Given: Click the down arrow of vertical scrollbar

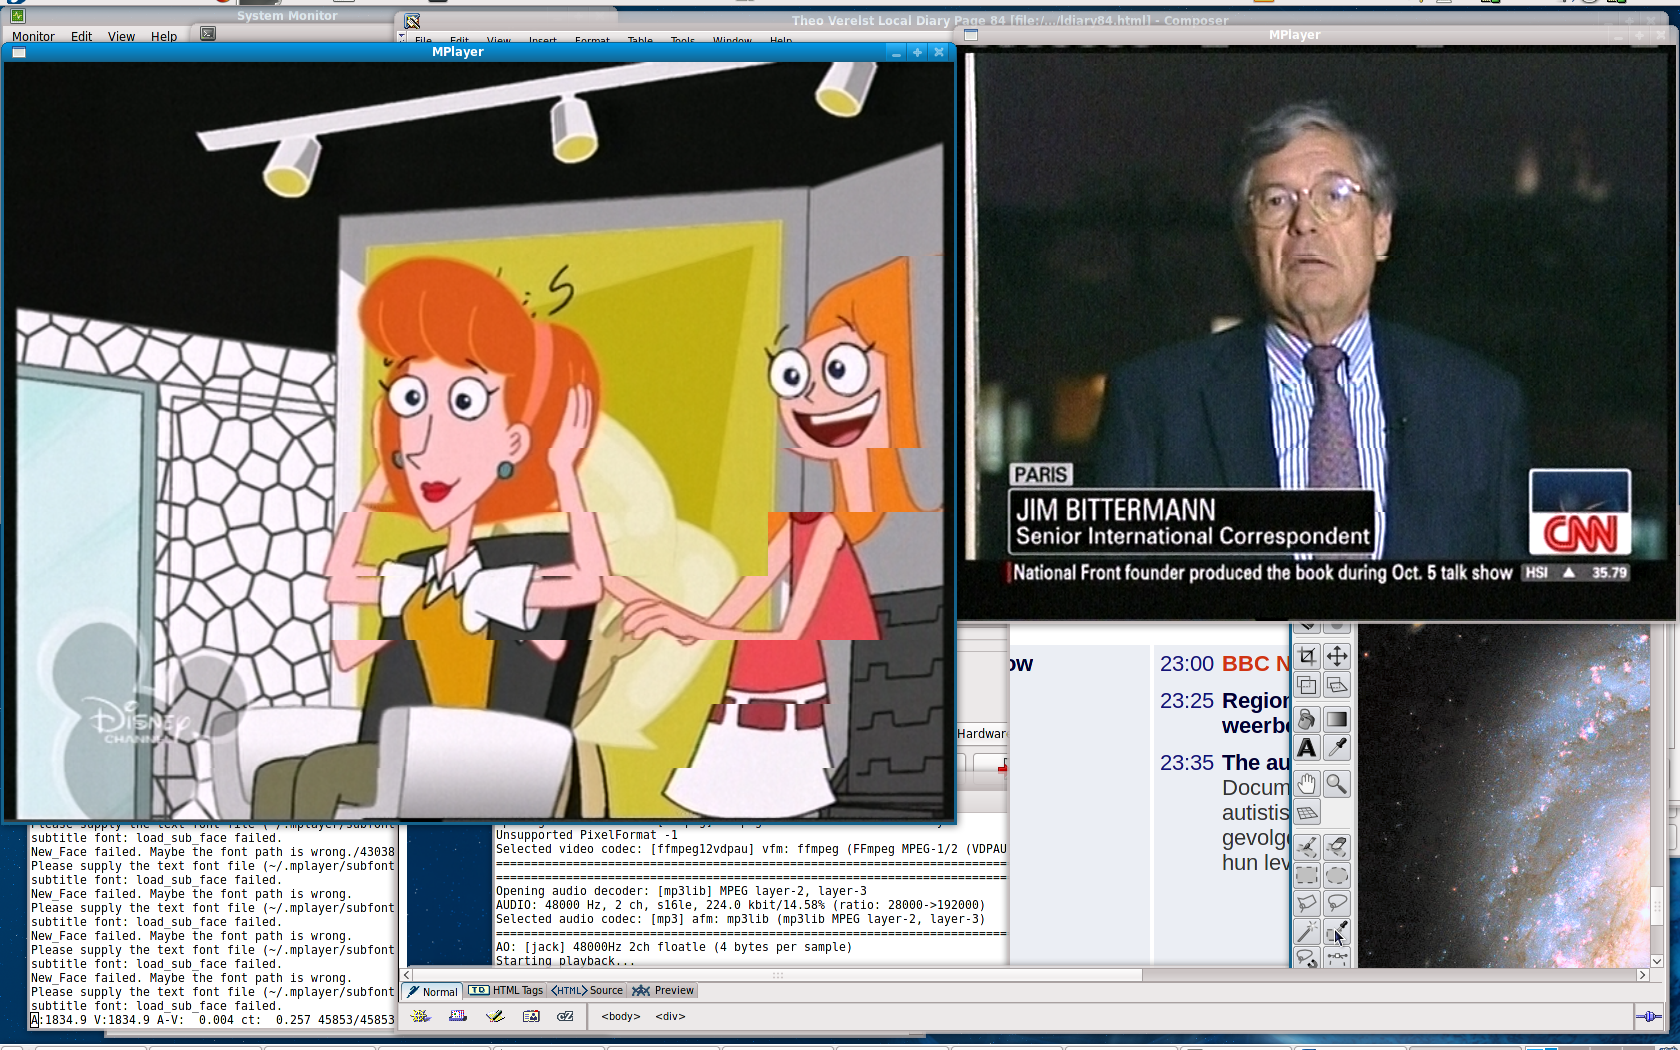Looking at the screenshot, I should 1657,961.
